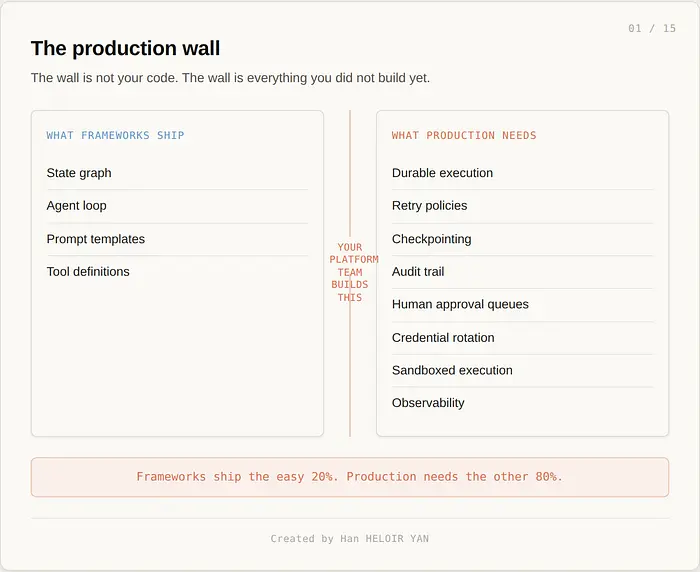Screen dimensions: 700x572
Task: Click the 'Sandboxed execution' item
Action: (x=522, y=370)
